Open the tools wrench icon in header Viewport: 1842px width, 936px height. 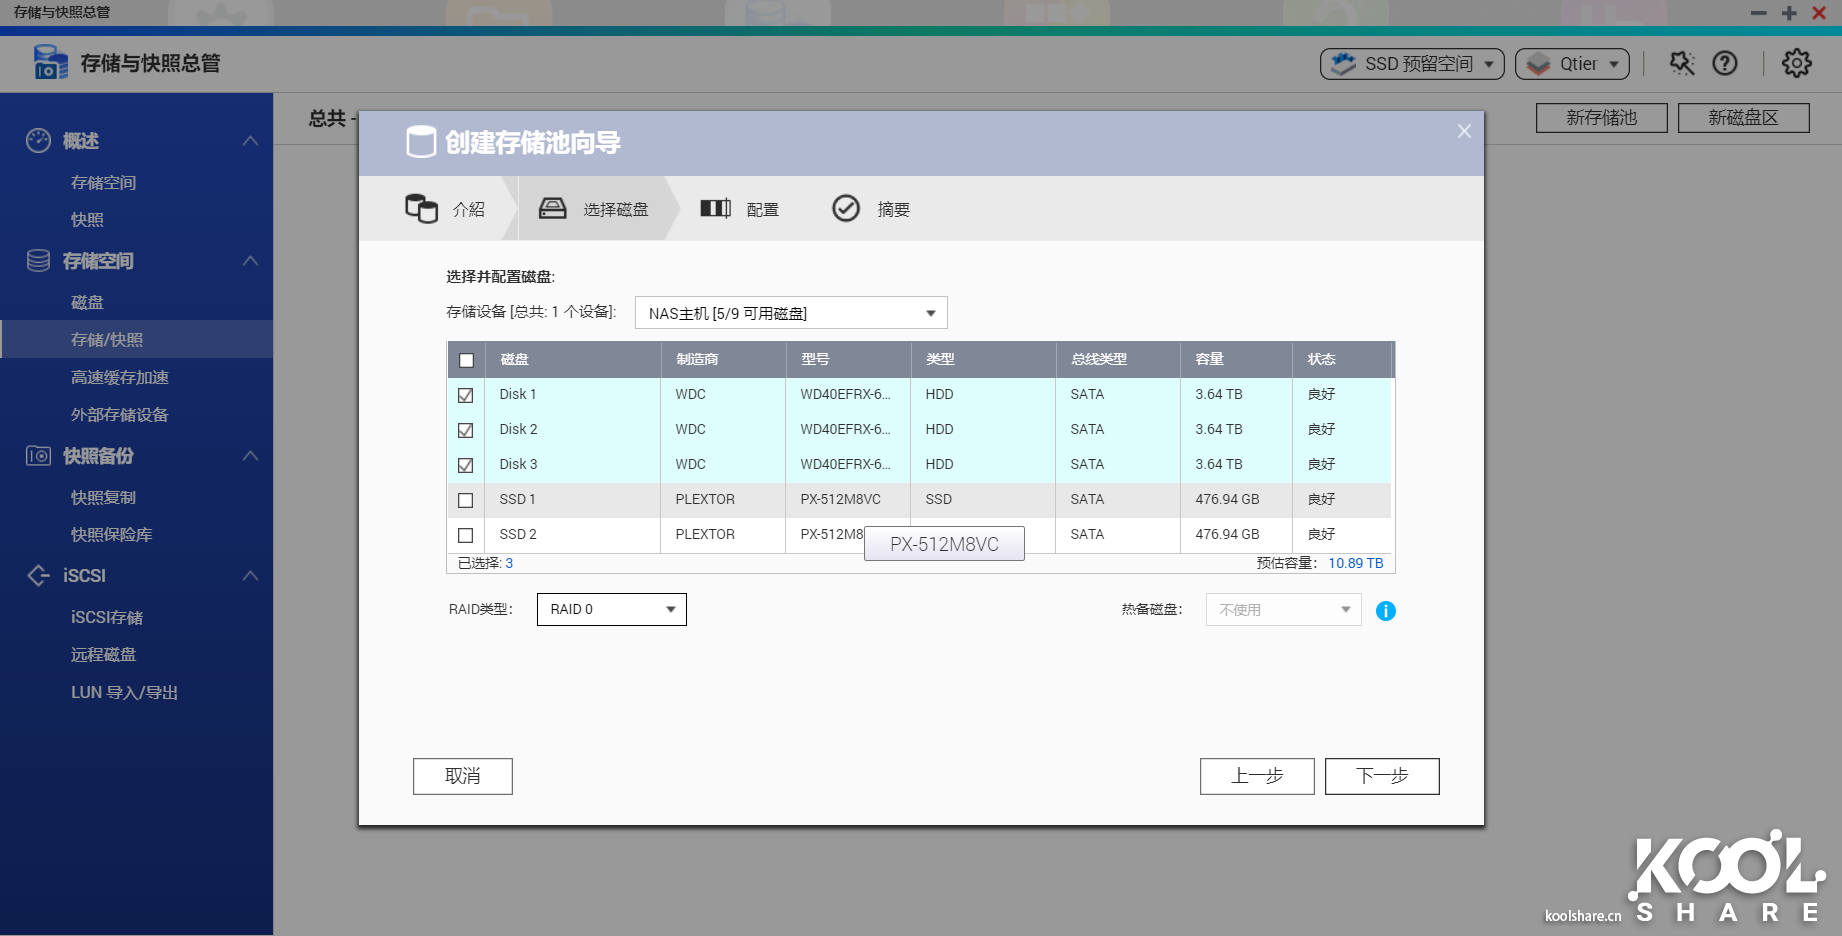1681,64
